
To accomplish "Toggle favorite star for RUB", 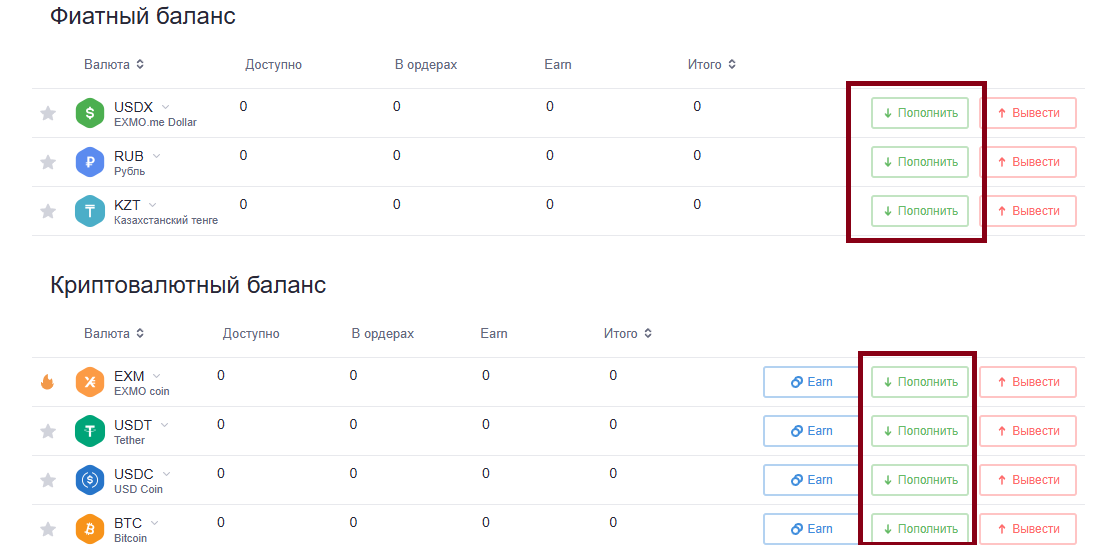I will click(x=47, y=162).
